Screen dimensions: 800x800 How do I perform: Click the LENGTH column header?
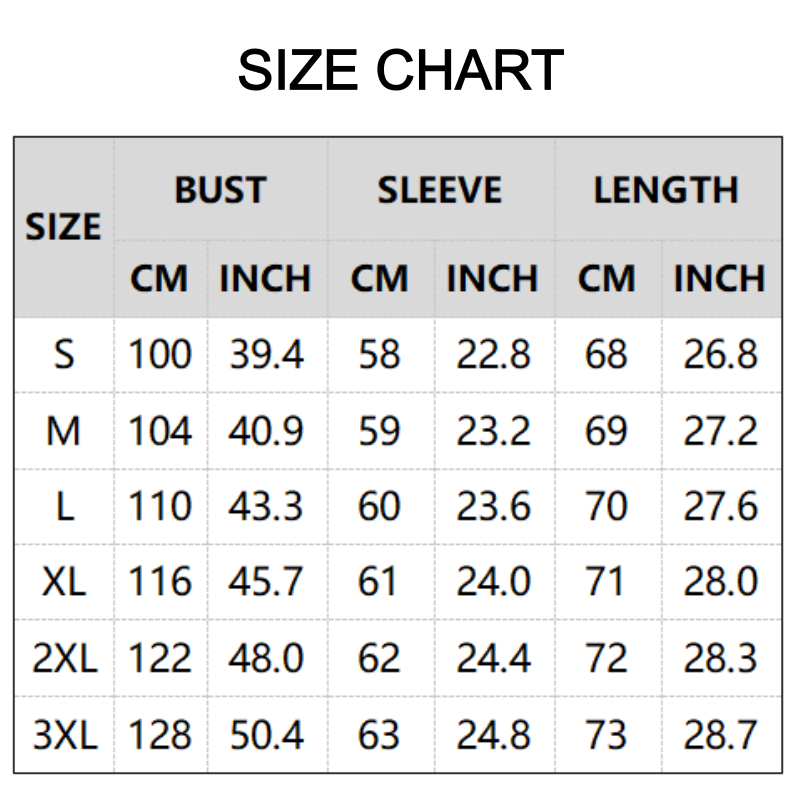tap(665, 190)
